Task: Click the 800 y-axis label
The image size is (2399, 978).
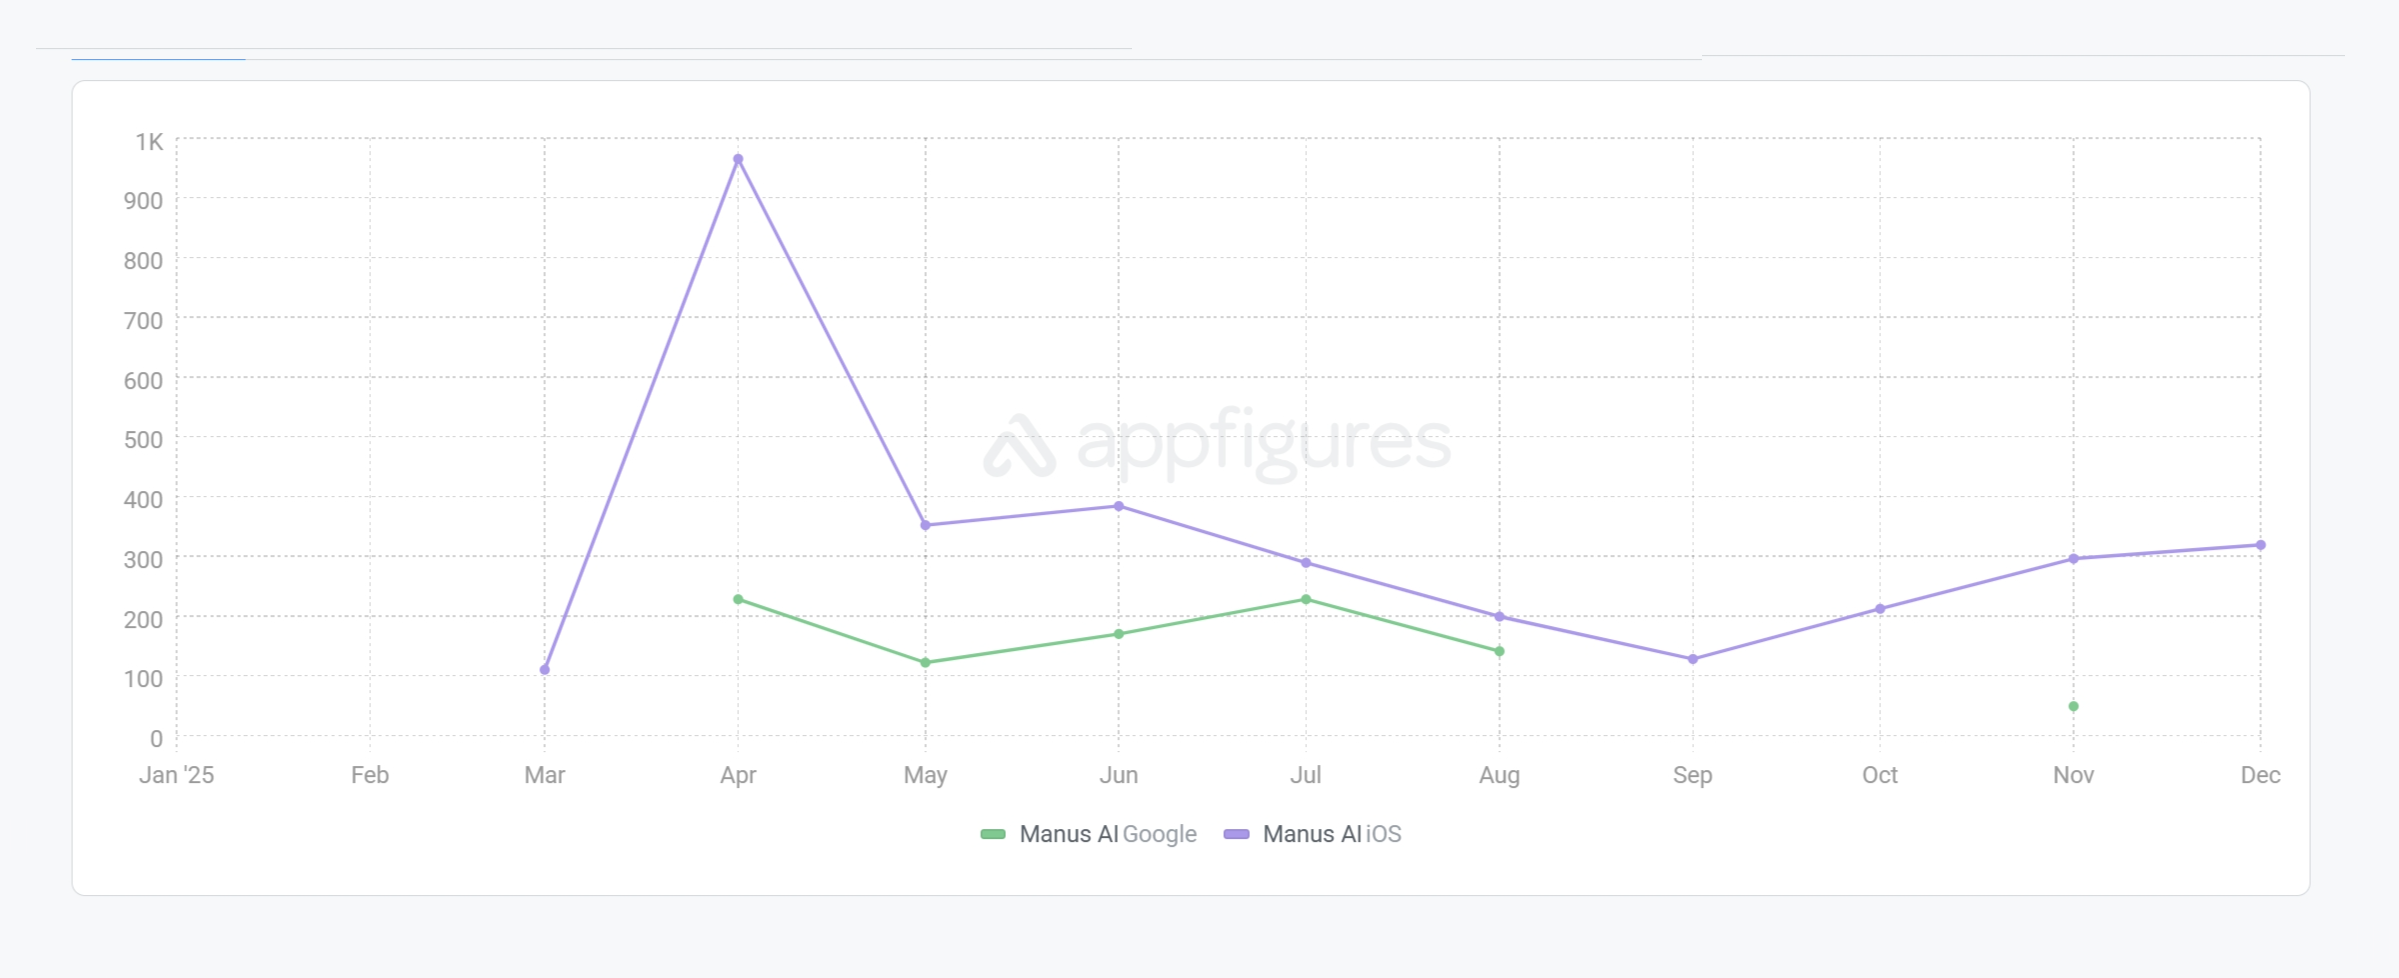Action: click(x=143, y=261)
